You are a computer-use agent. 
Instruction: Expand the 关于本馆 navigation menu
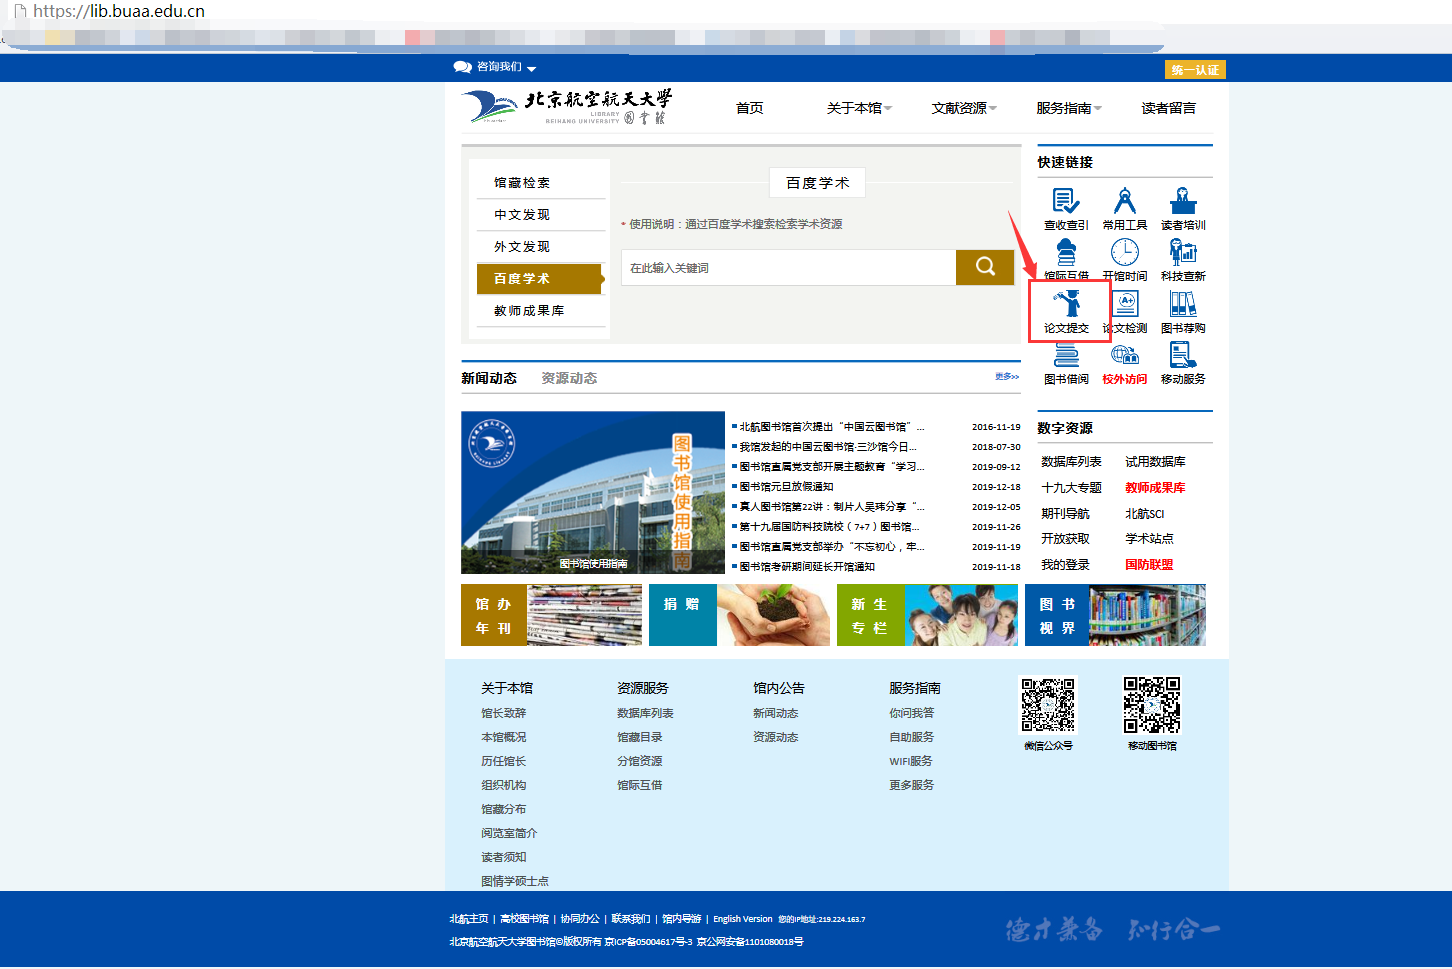pyautogui.click(x=858, y=108)
